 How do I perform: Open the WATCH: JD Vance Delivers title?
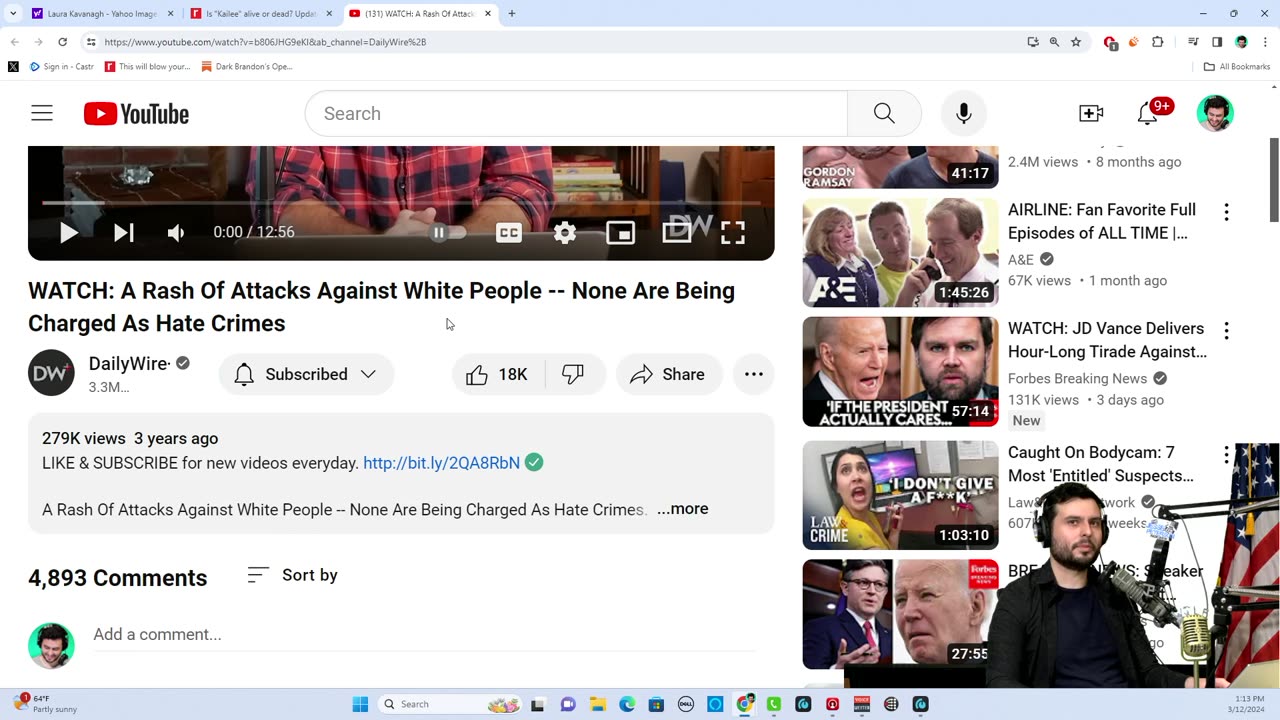1107,340
